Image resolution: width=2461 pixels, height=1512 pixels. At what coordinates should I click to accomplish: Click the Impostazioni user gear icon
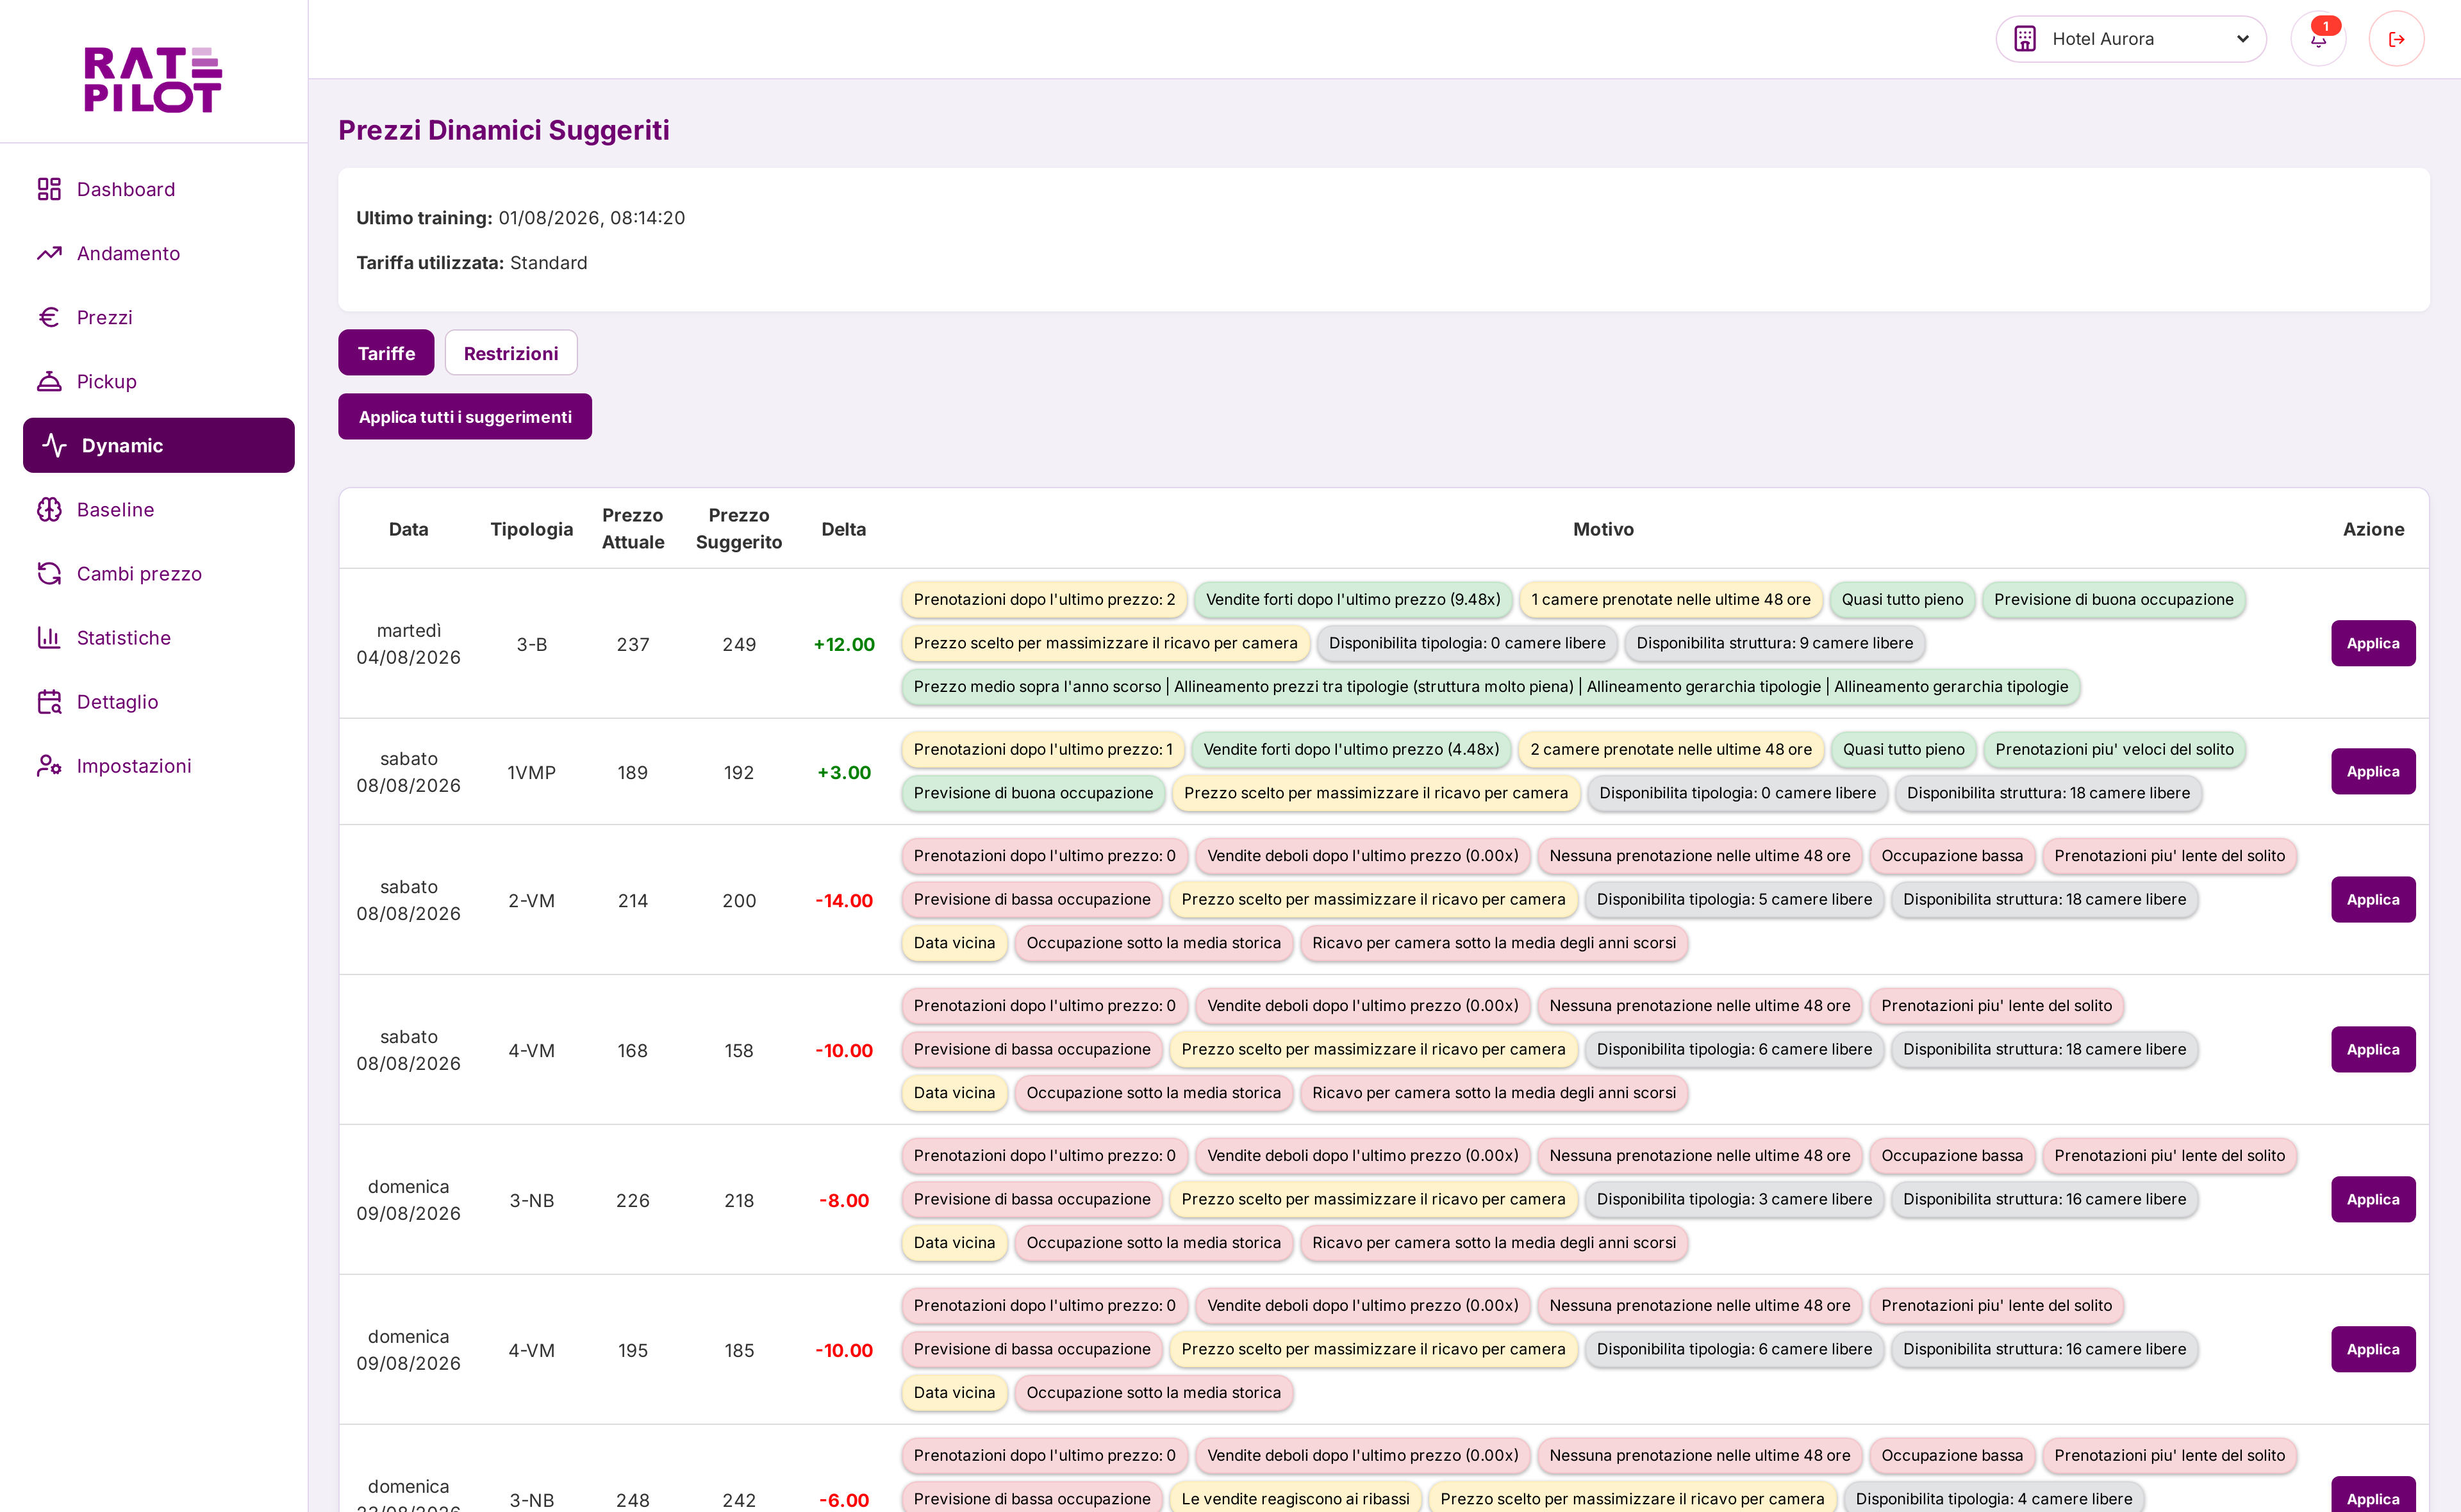pyautogui.click(x=49, y=765)
